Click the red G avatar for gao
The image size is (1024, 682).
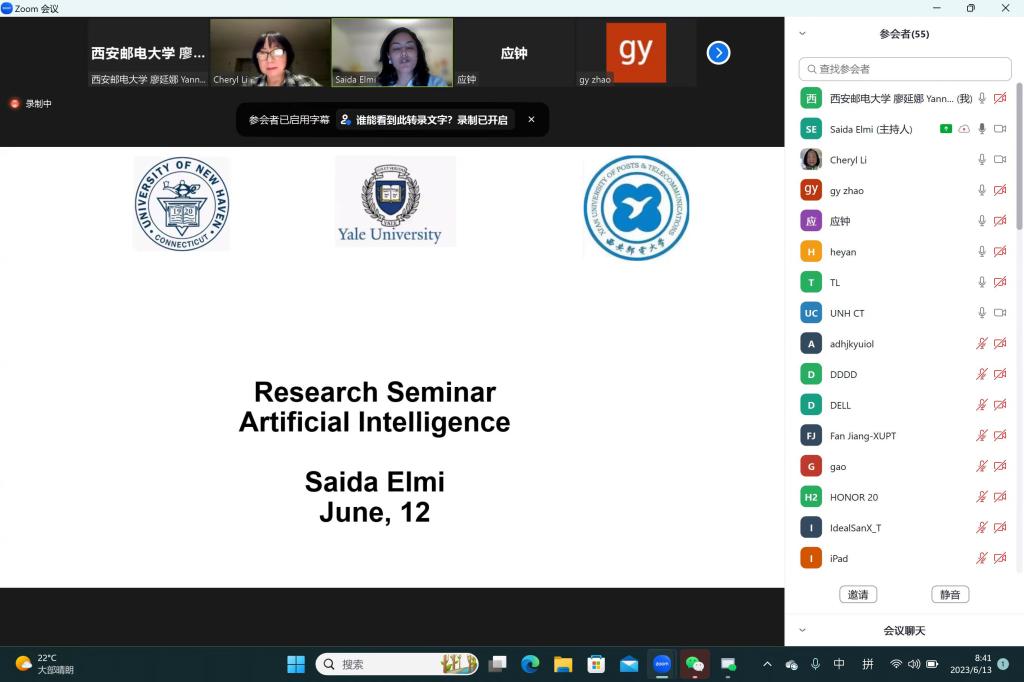(x=811, y=466)
